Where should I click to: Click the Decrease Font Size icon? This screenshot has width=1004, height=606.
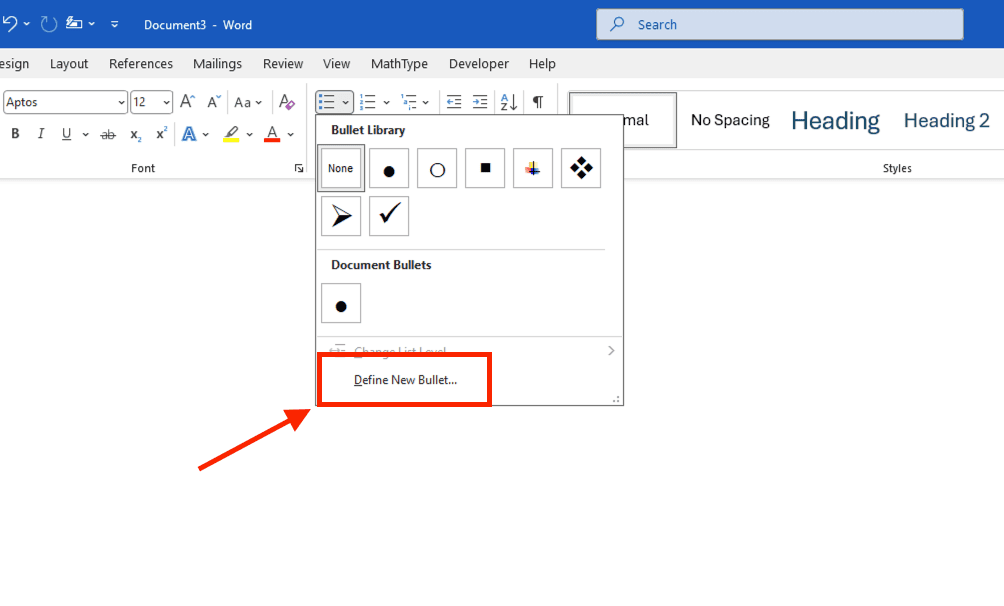coord(214,101)
